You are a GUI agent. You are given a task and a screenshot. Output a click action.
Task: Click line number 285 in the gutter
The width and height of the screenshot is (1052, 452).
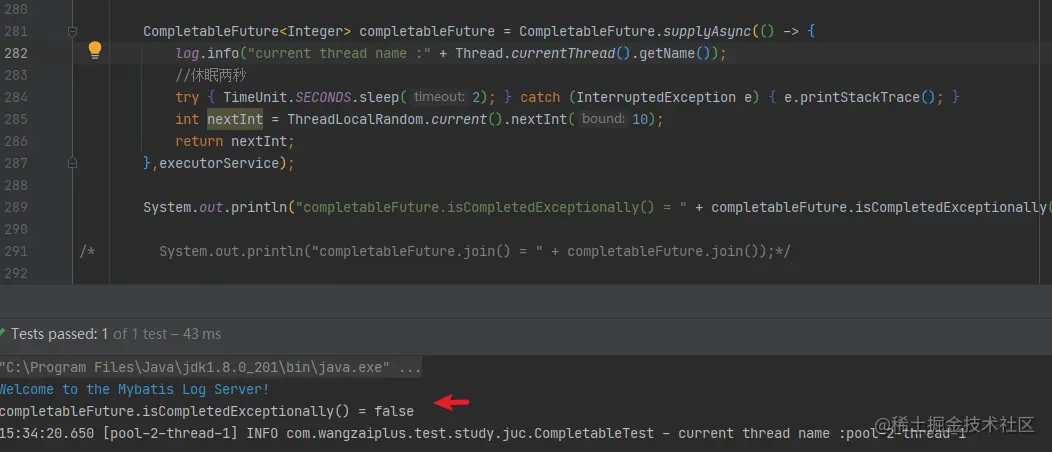[15, 119]
